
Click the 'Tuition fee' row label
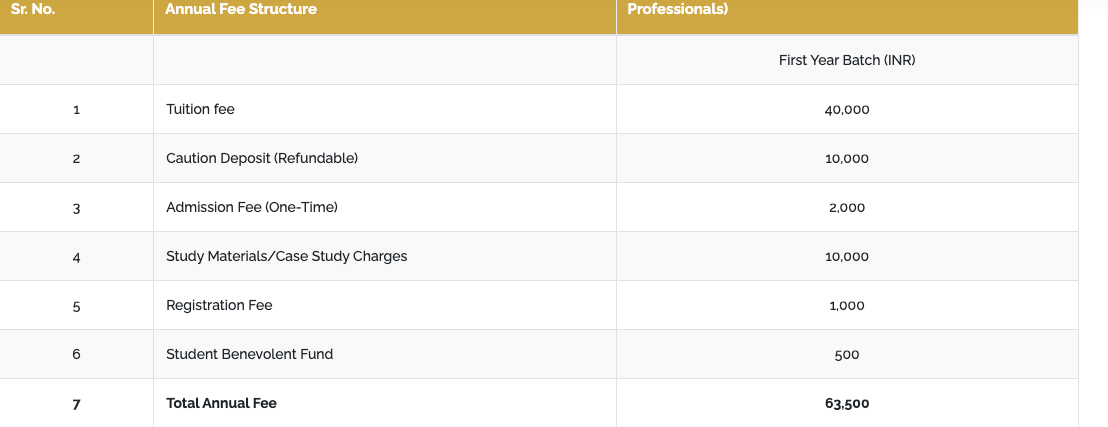click(200, 109)
